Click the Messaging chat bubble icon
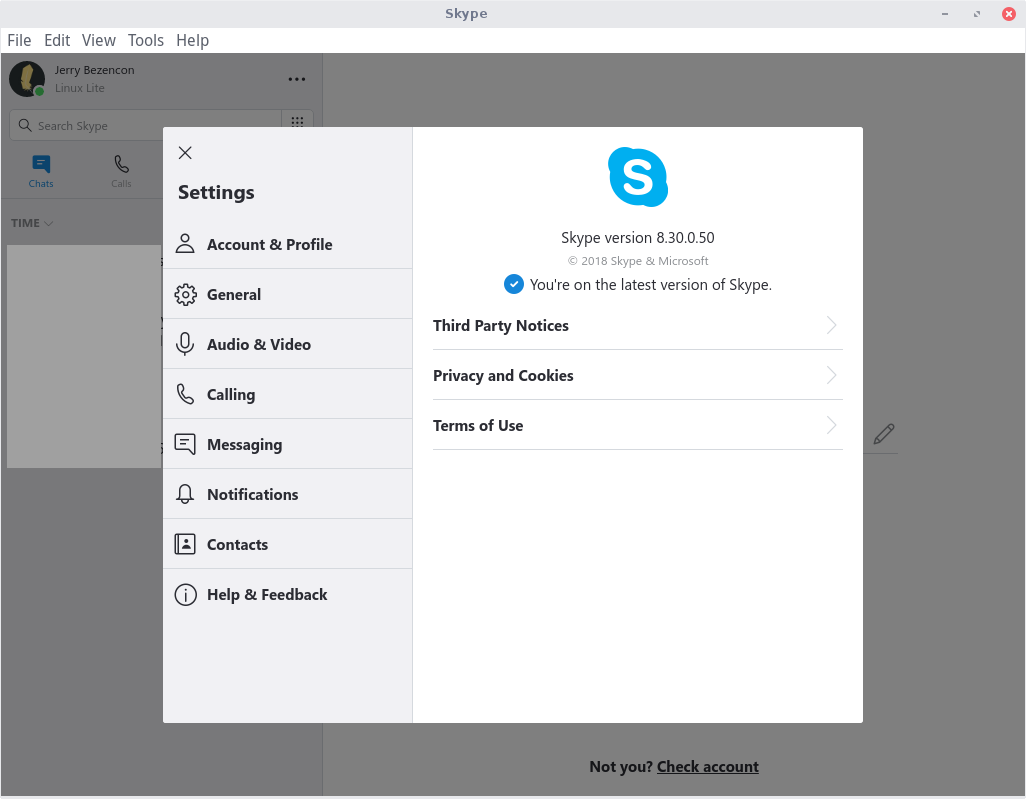 (x=185, y=444)
